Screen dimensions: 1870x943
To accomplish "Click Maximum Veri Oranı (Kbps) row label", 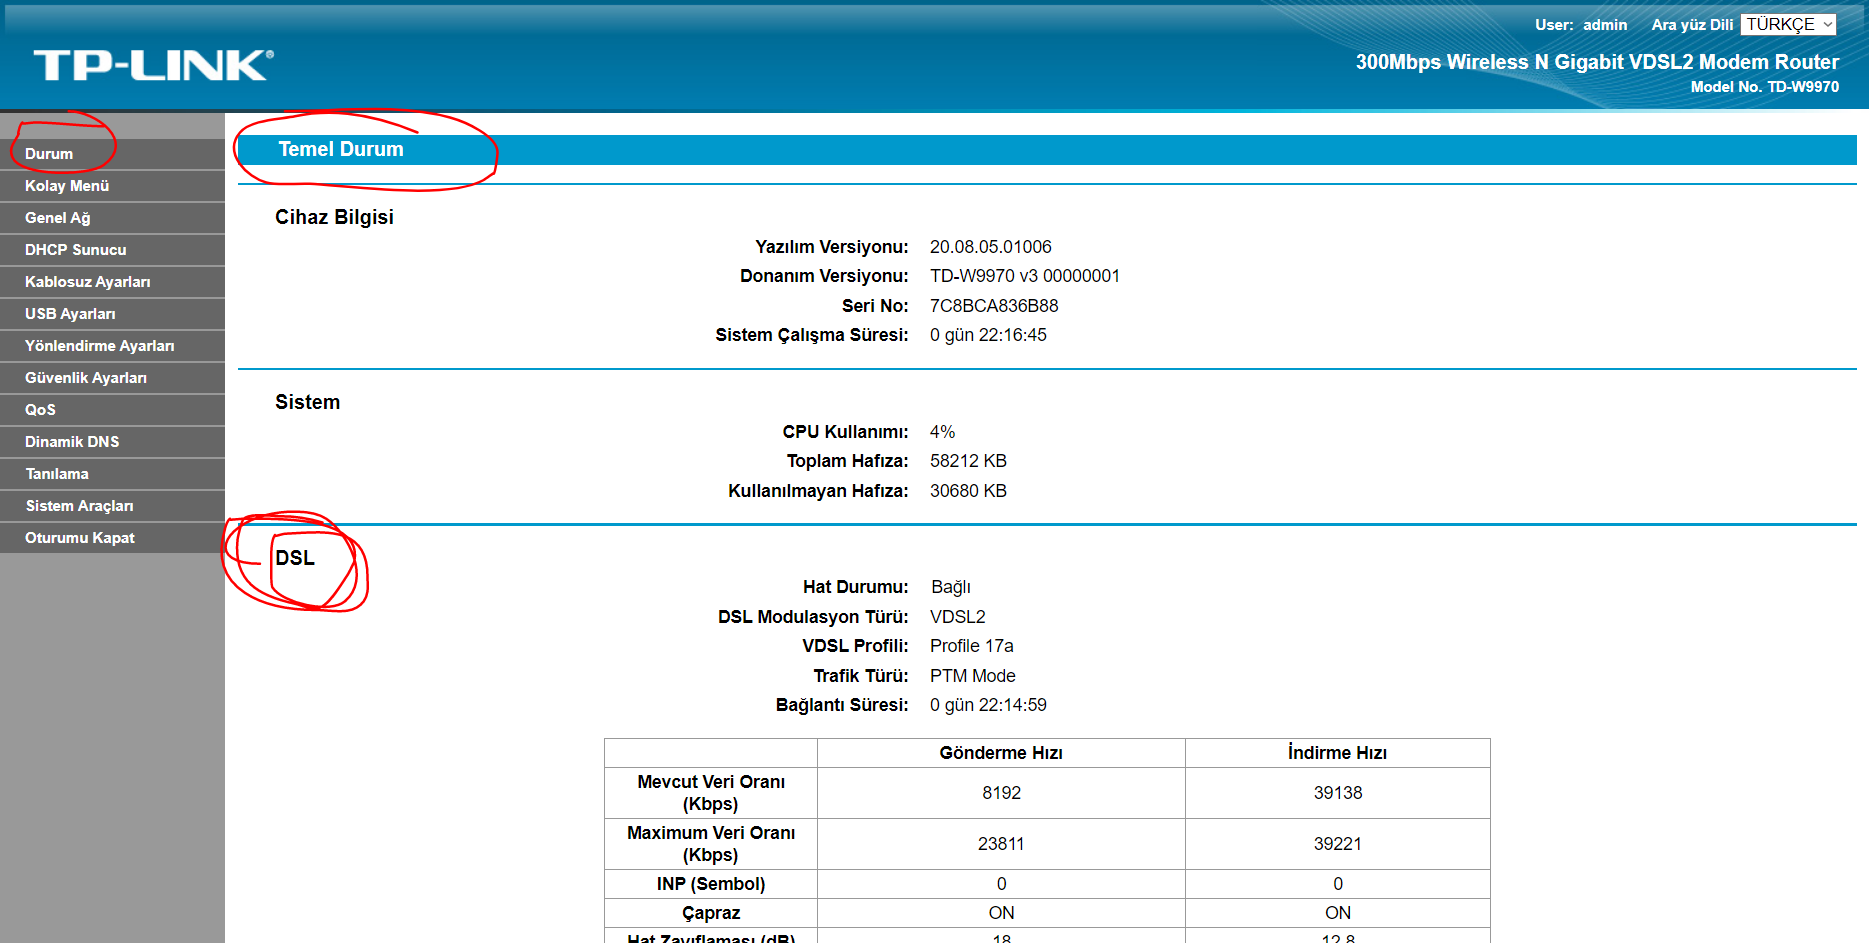I will tap(711, 844).
